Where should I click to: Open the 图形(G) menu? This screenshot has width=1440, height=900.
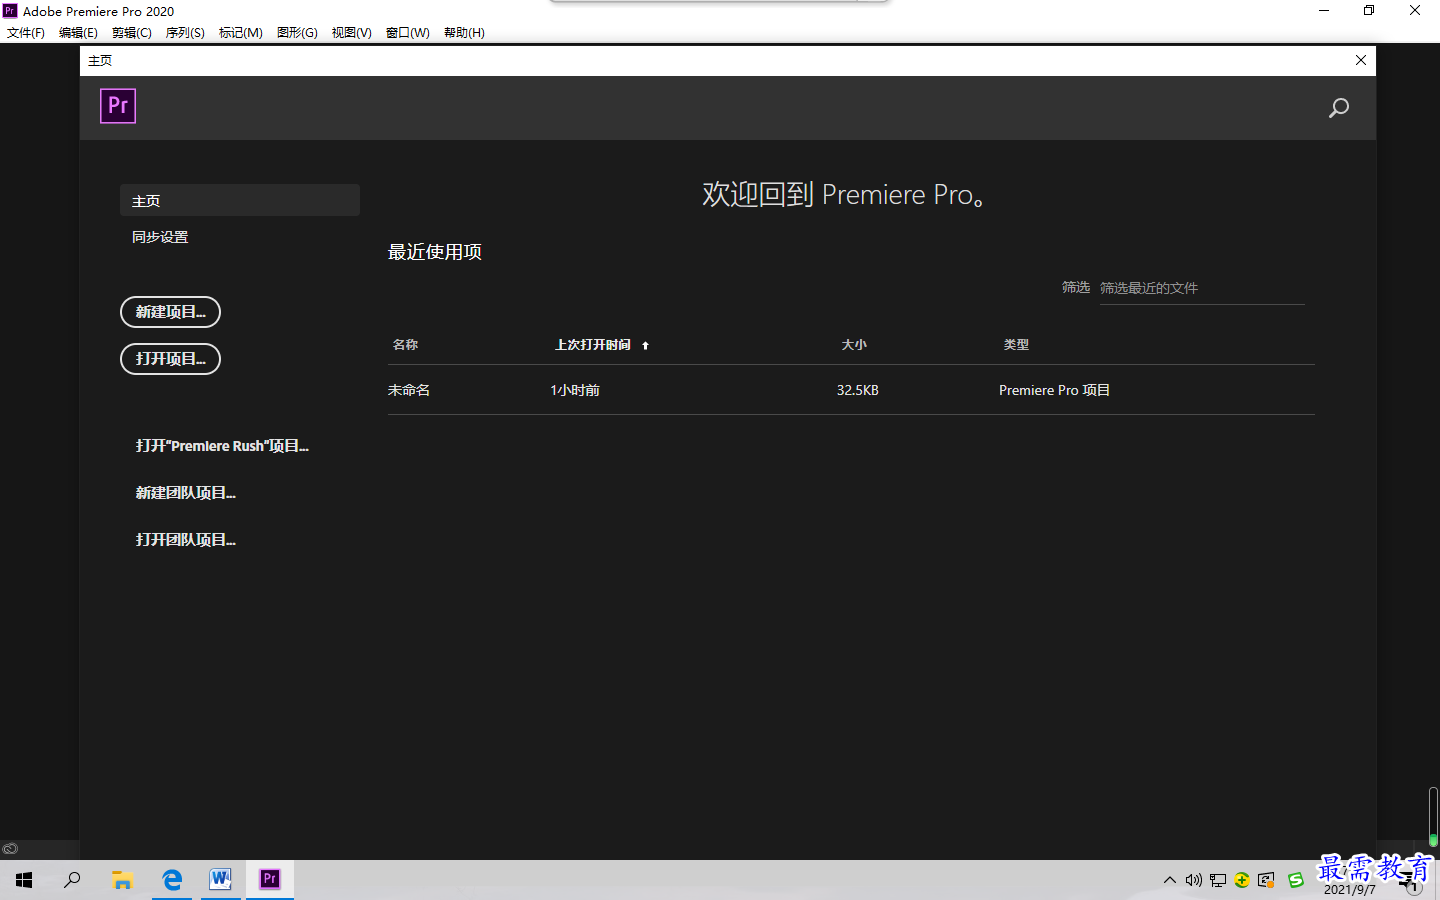point(297,33)
